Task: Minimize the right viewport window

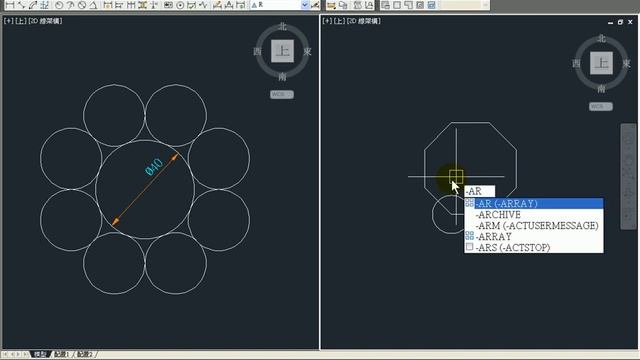Action: (610, 22)
